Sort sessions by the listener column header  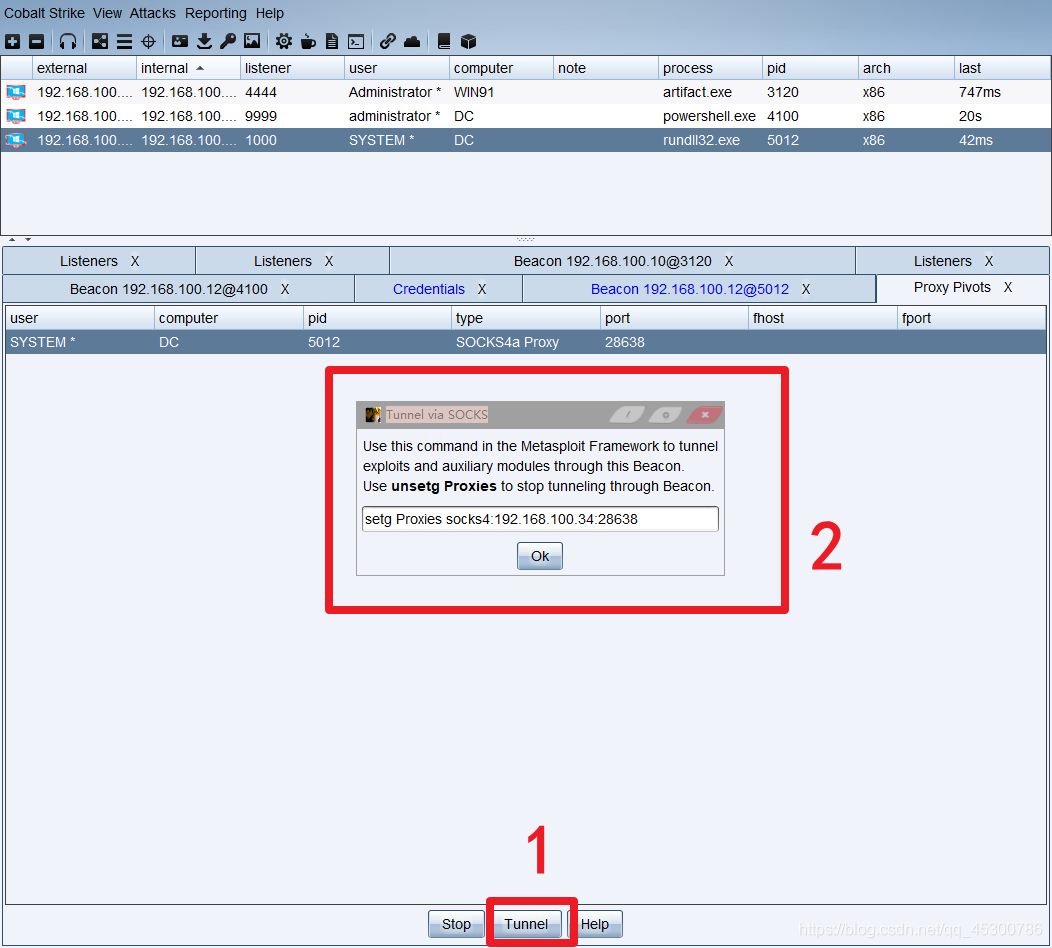(x=292, y=68)
